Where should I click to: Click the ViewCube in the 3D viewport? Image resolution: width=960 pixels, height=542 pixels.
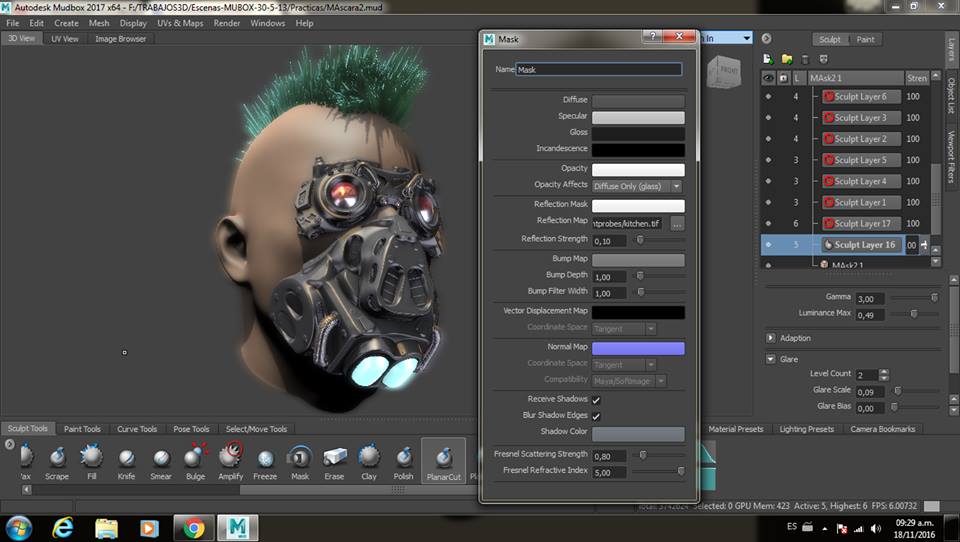(x=724, y=72)
